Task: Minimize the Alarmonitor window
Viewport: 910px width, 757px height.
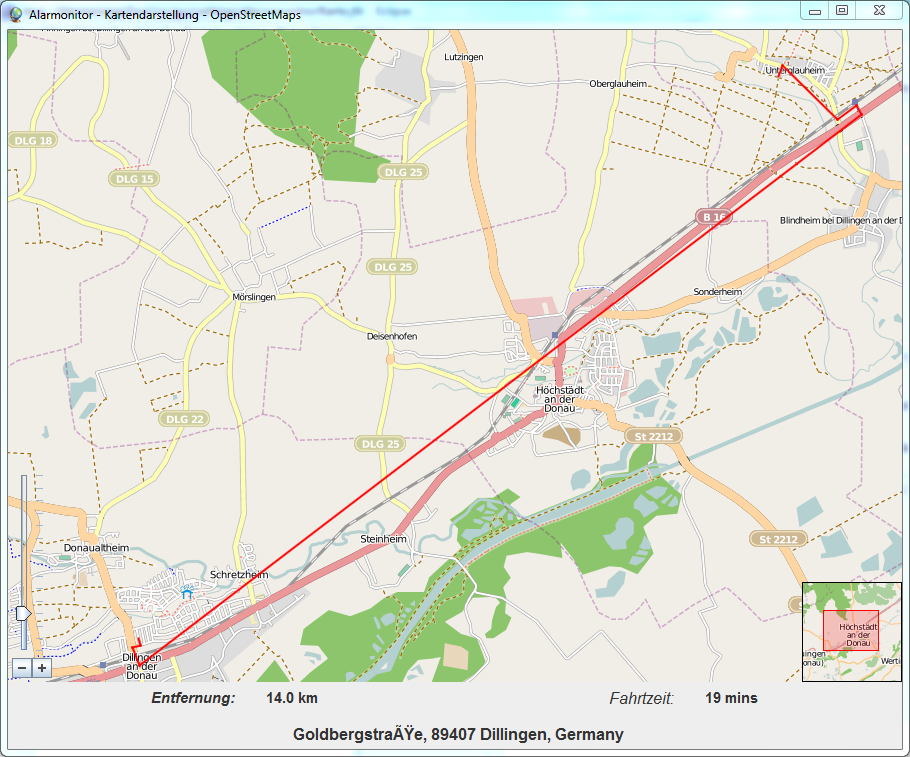Action: click(814, 10)
